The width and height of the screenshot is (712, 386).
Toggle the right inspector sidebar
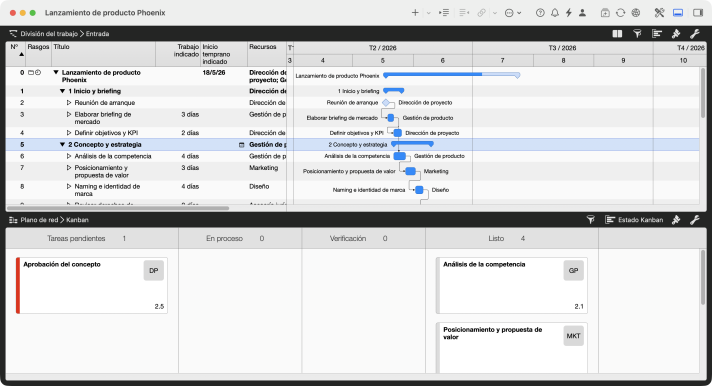[698, 13]
